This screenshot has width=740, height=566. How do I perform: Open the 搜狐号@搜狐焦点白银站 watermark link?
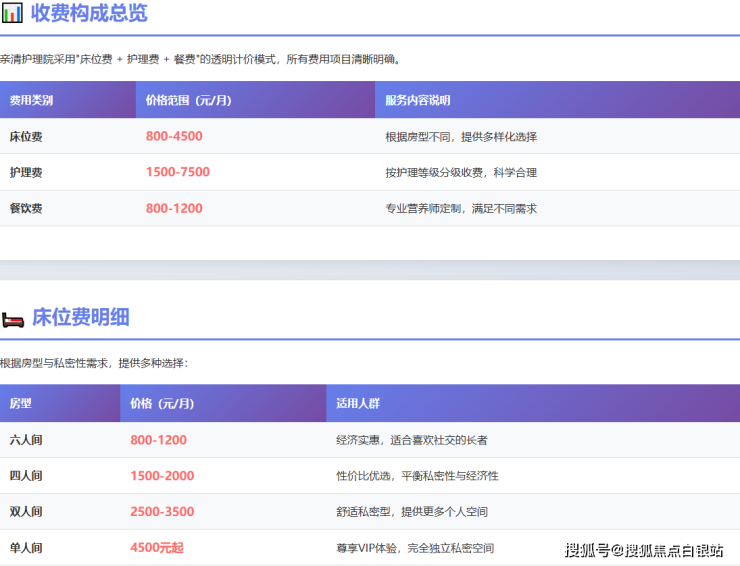[x=644, y=550]
